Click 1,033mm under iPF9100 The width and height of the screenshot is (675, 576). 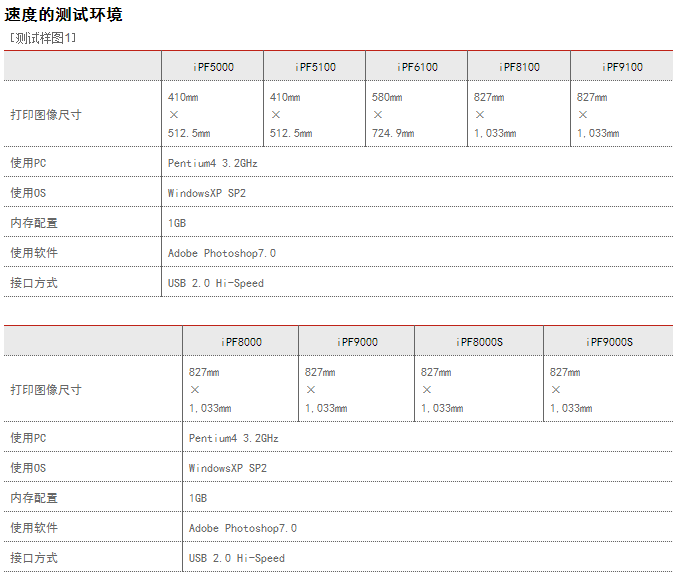pos(598,133)
